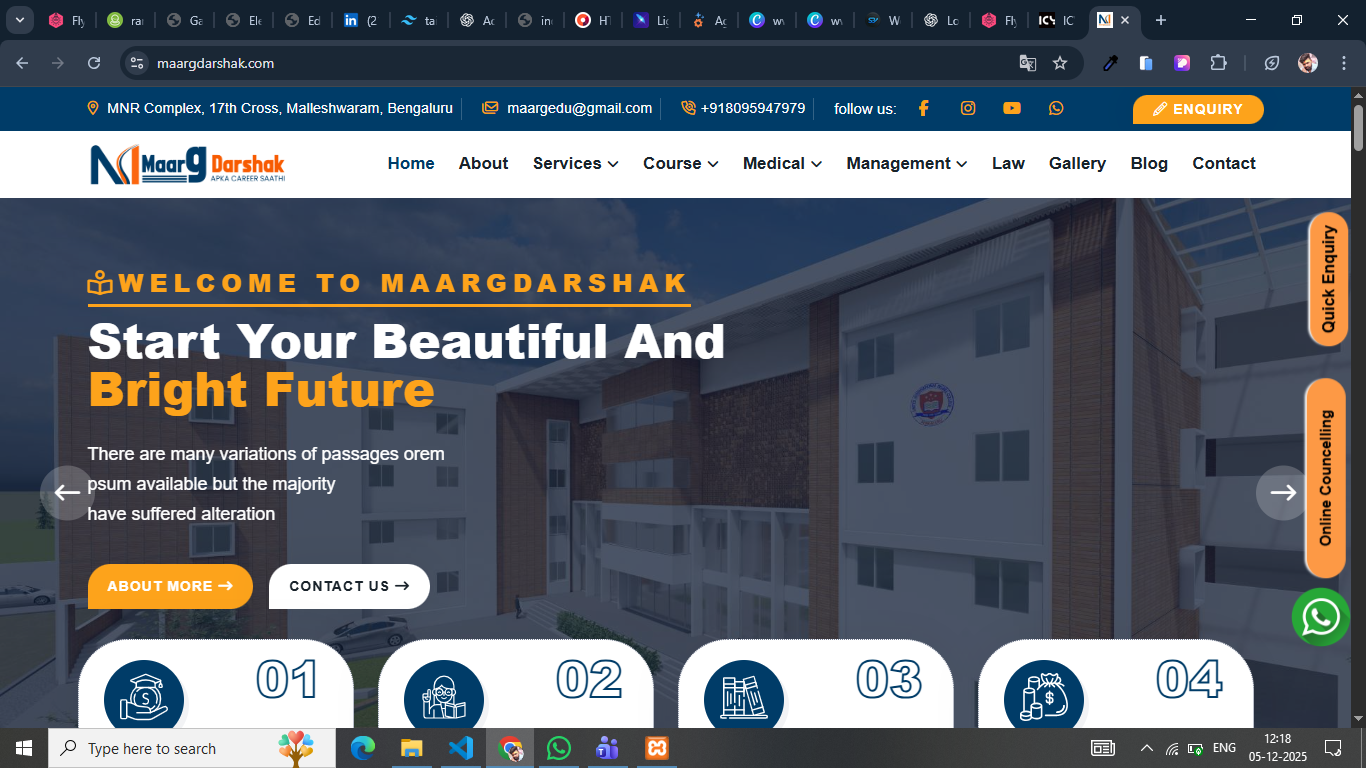
Task: Click the maargdarshak.com address bar
Action: coord(600,63)
